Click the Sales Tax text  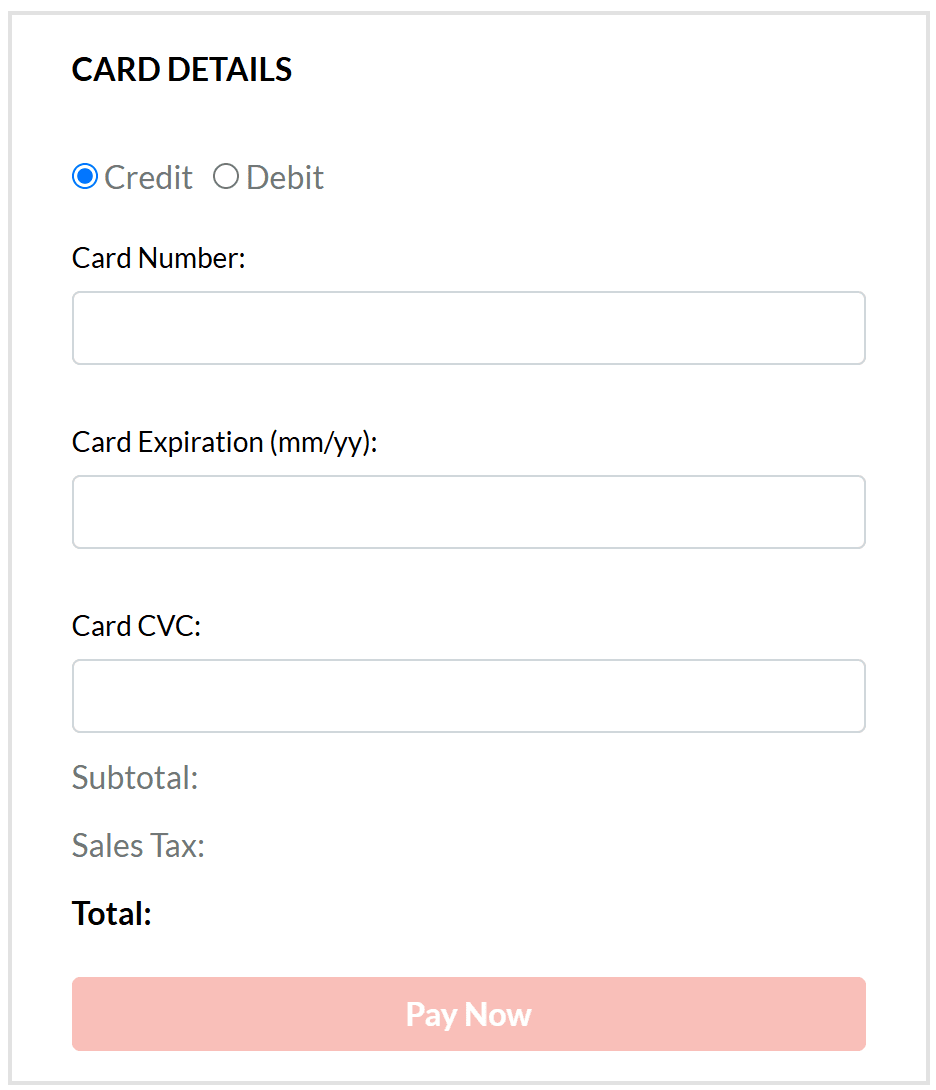[138, 846]
